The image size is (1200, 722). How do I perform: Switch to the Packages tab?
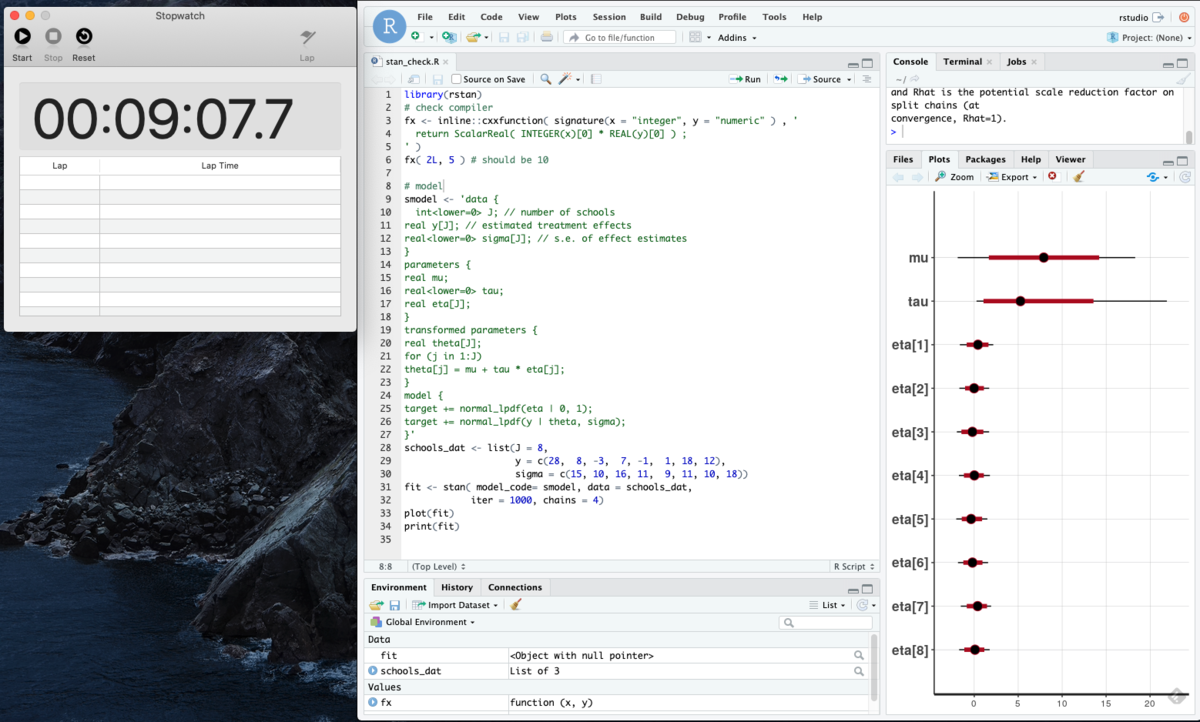[985, 159]
